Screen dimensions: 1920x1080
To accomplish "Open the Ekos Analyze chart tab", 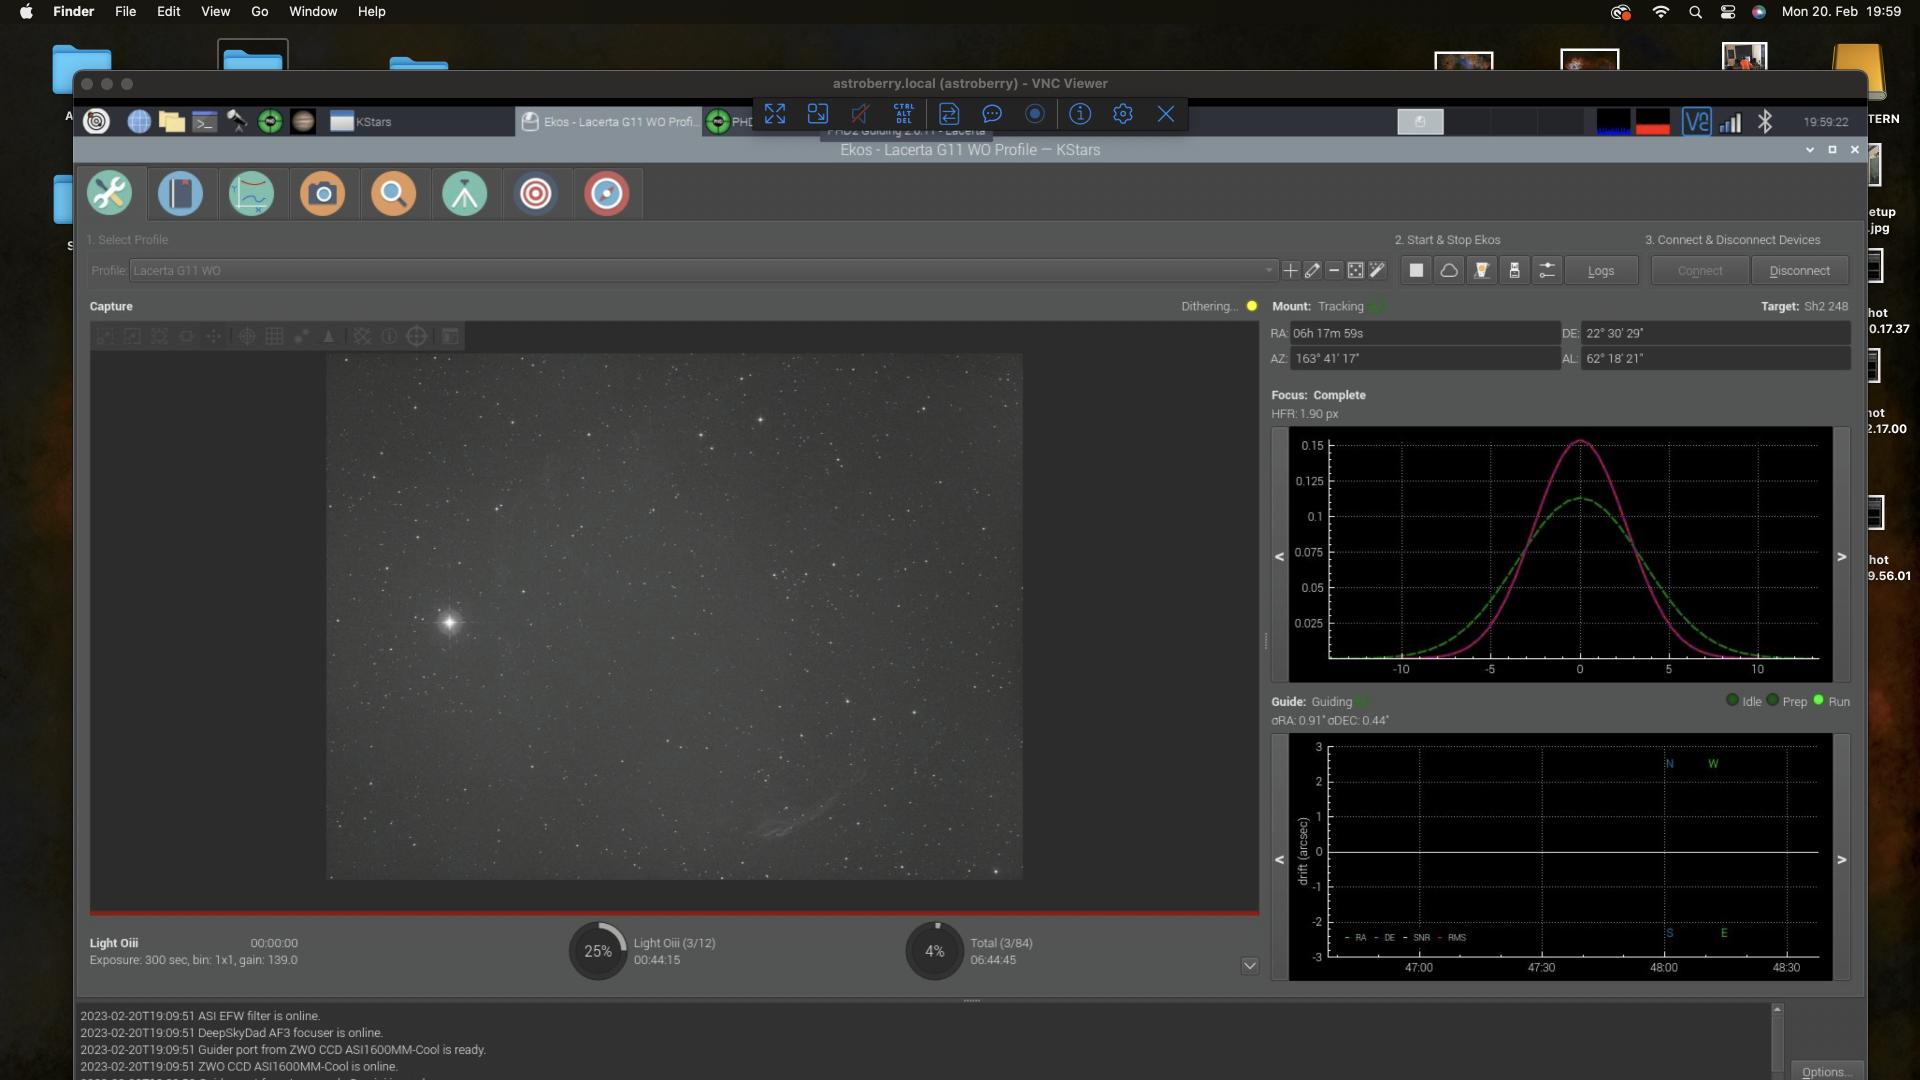I will click(x=251, y=193).
